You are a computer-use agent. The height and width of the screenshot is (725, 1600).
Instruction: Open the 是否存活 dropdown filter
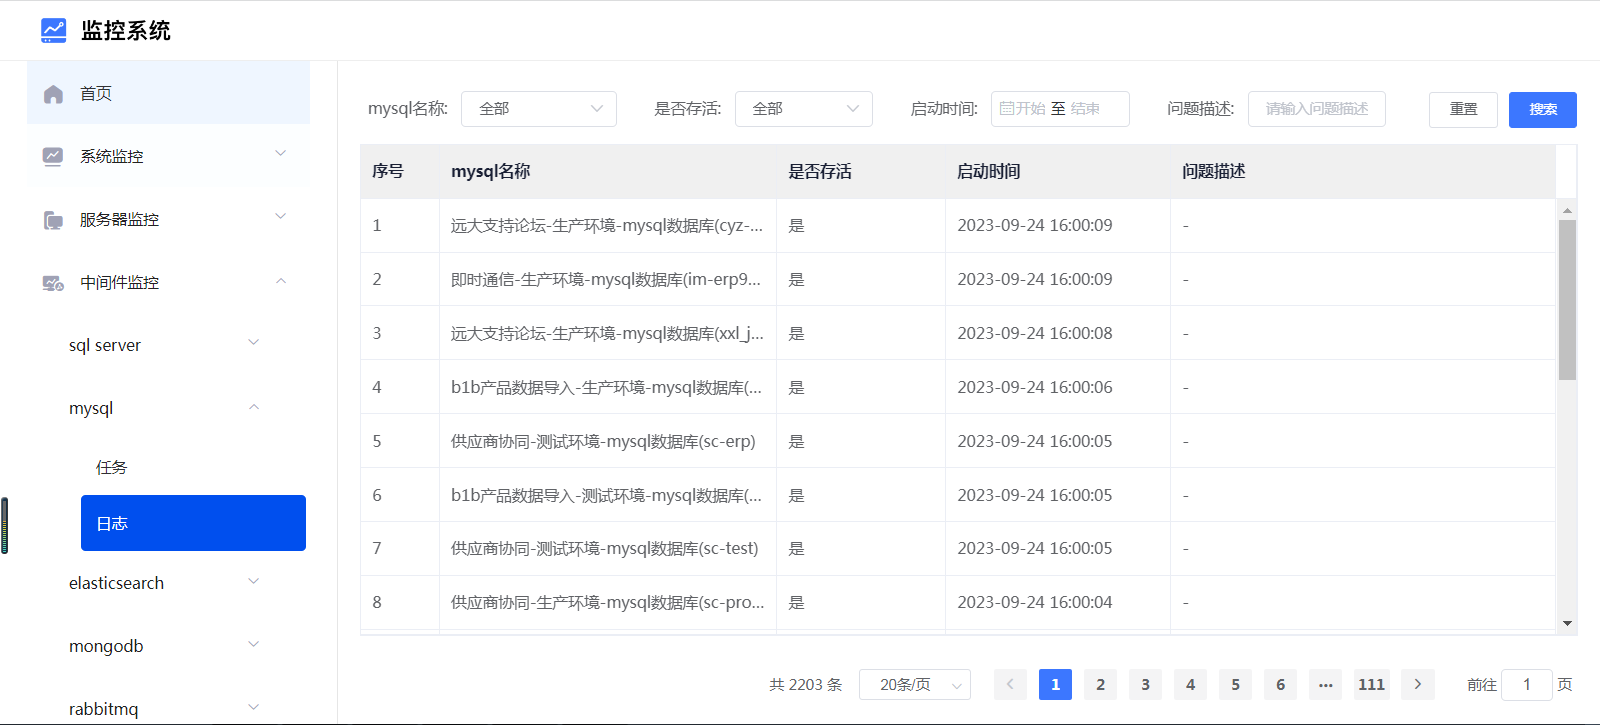point(803,109)
